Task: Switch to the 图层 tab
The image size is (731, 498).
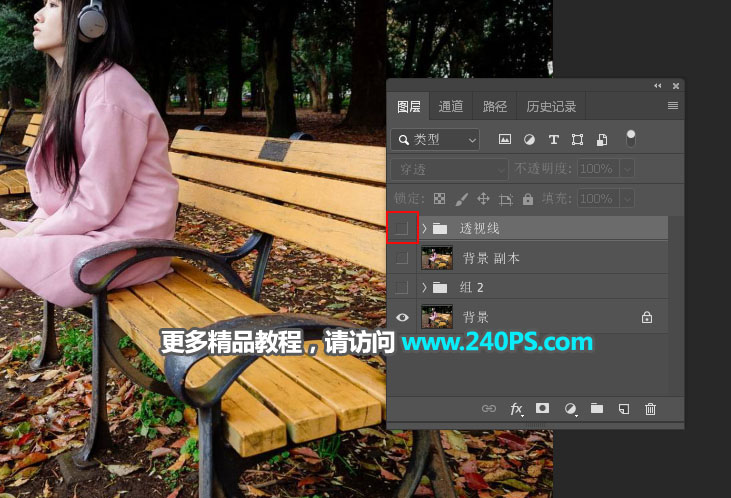Action: [408, 106]
